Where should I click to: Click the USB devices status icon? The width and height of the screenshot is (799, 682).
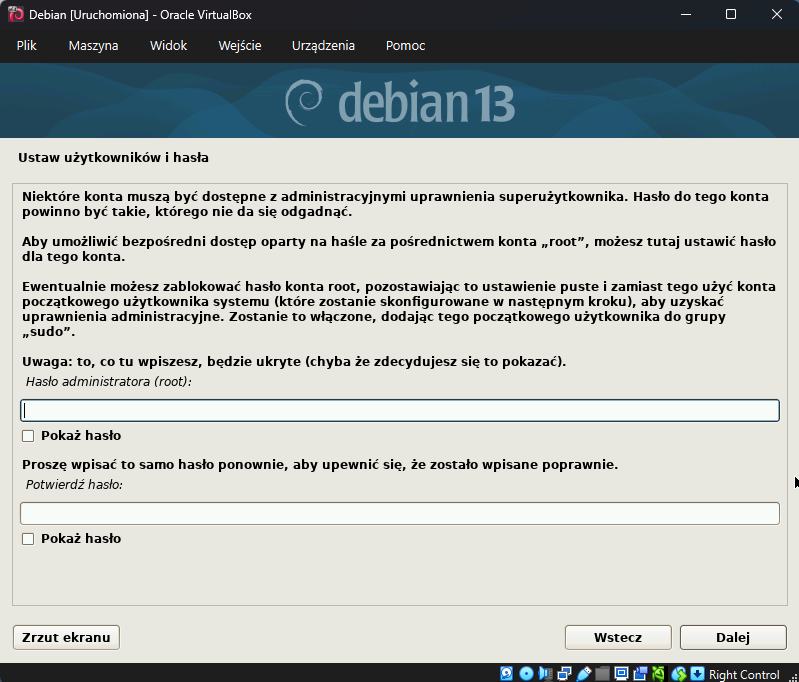(x=583, y=674)
